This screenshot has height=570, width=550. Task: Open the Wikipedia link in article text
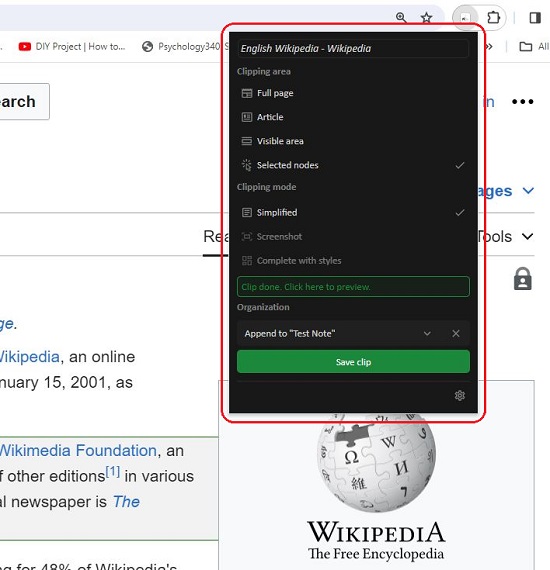click(29, 357)
